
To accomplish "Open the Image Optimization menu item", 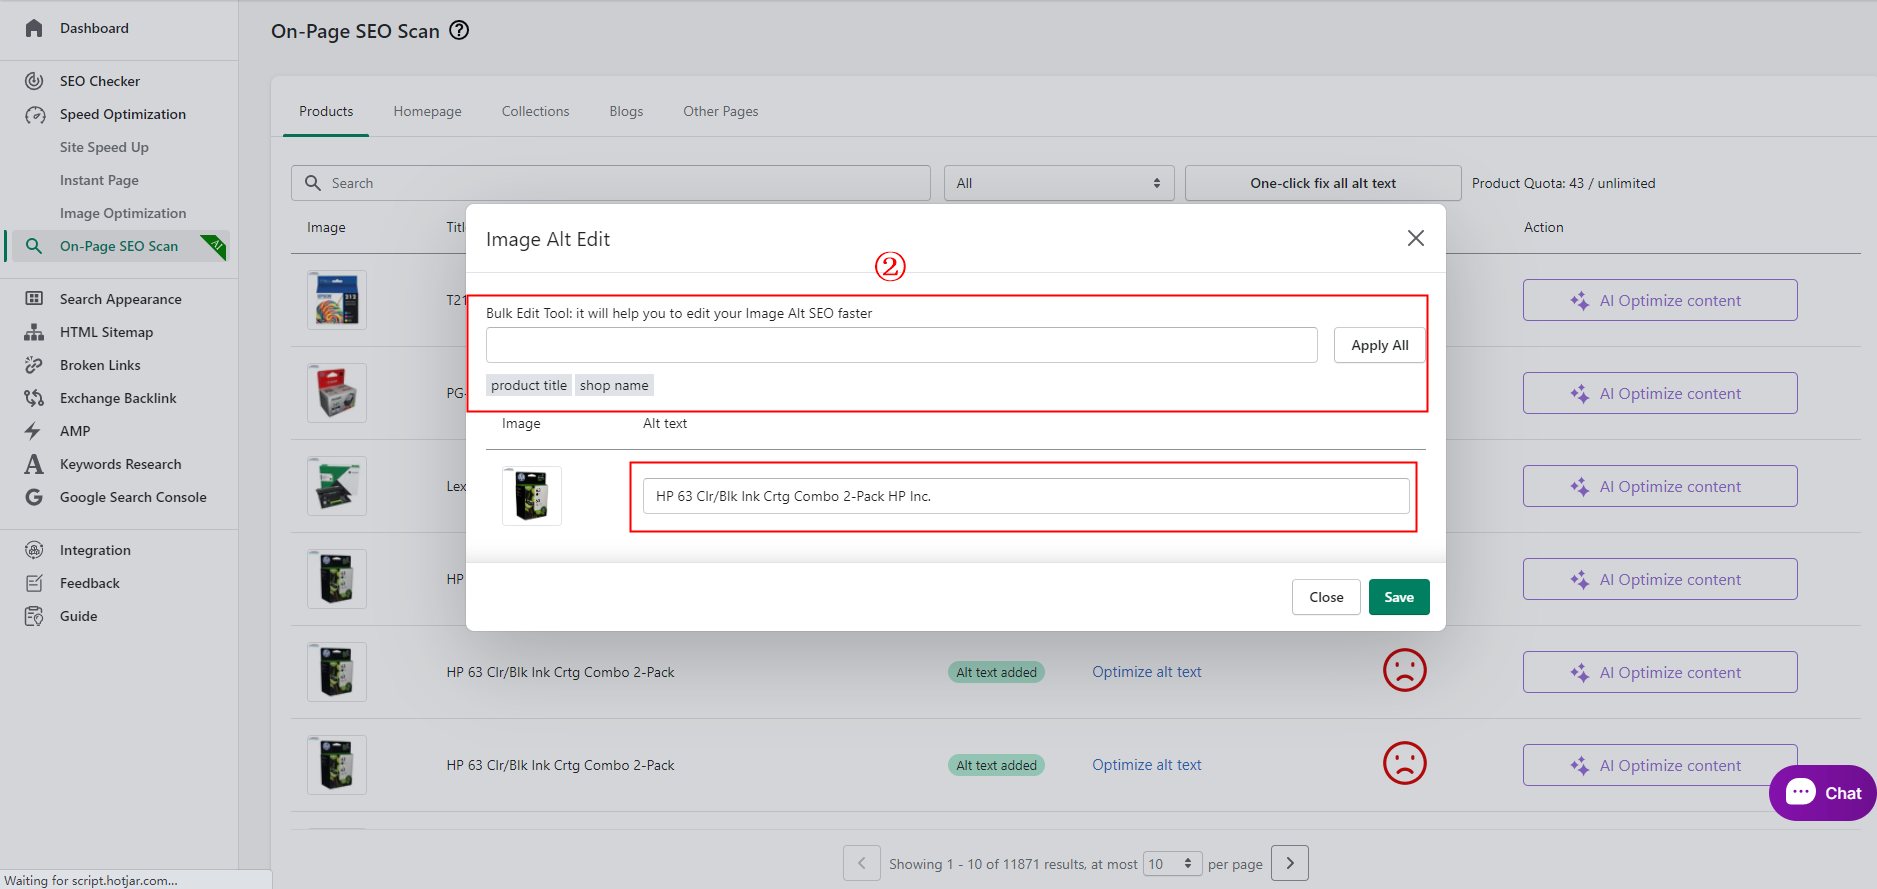I will [x=123, y=213].
